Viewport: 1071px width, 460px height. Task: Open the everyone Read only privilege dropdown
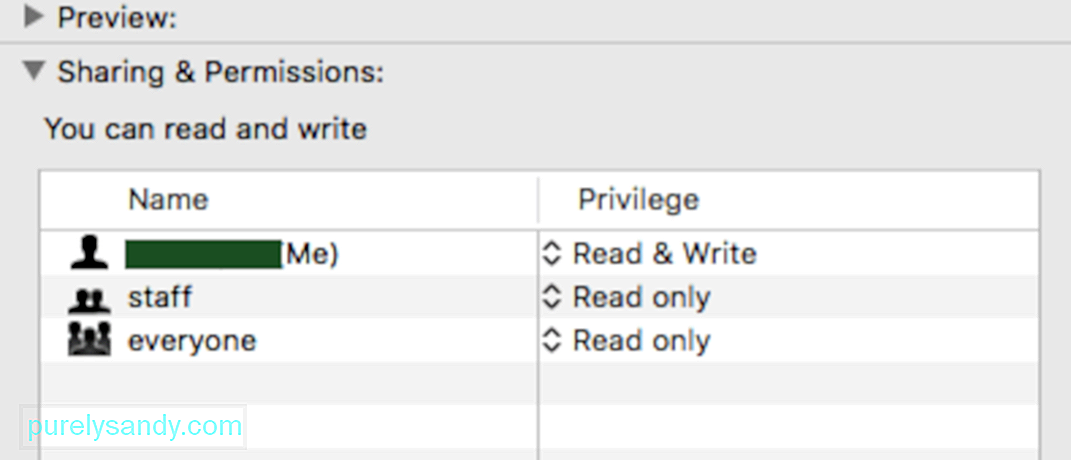tap(626, 340)
